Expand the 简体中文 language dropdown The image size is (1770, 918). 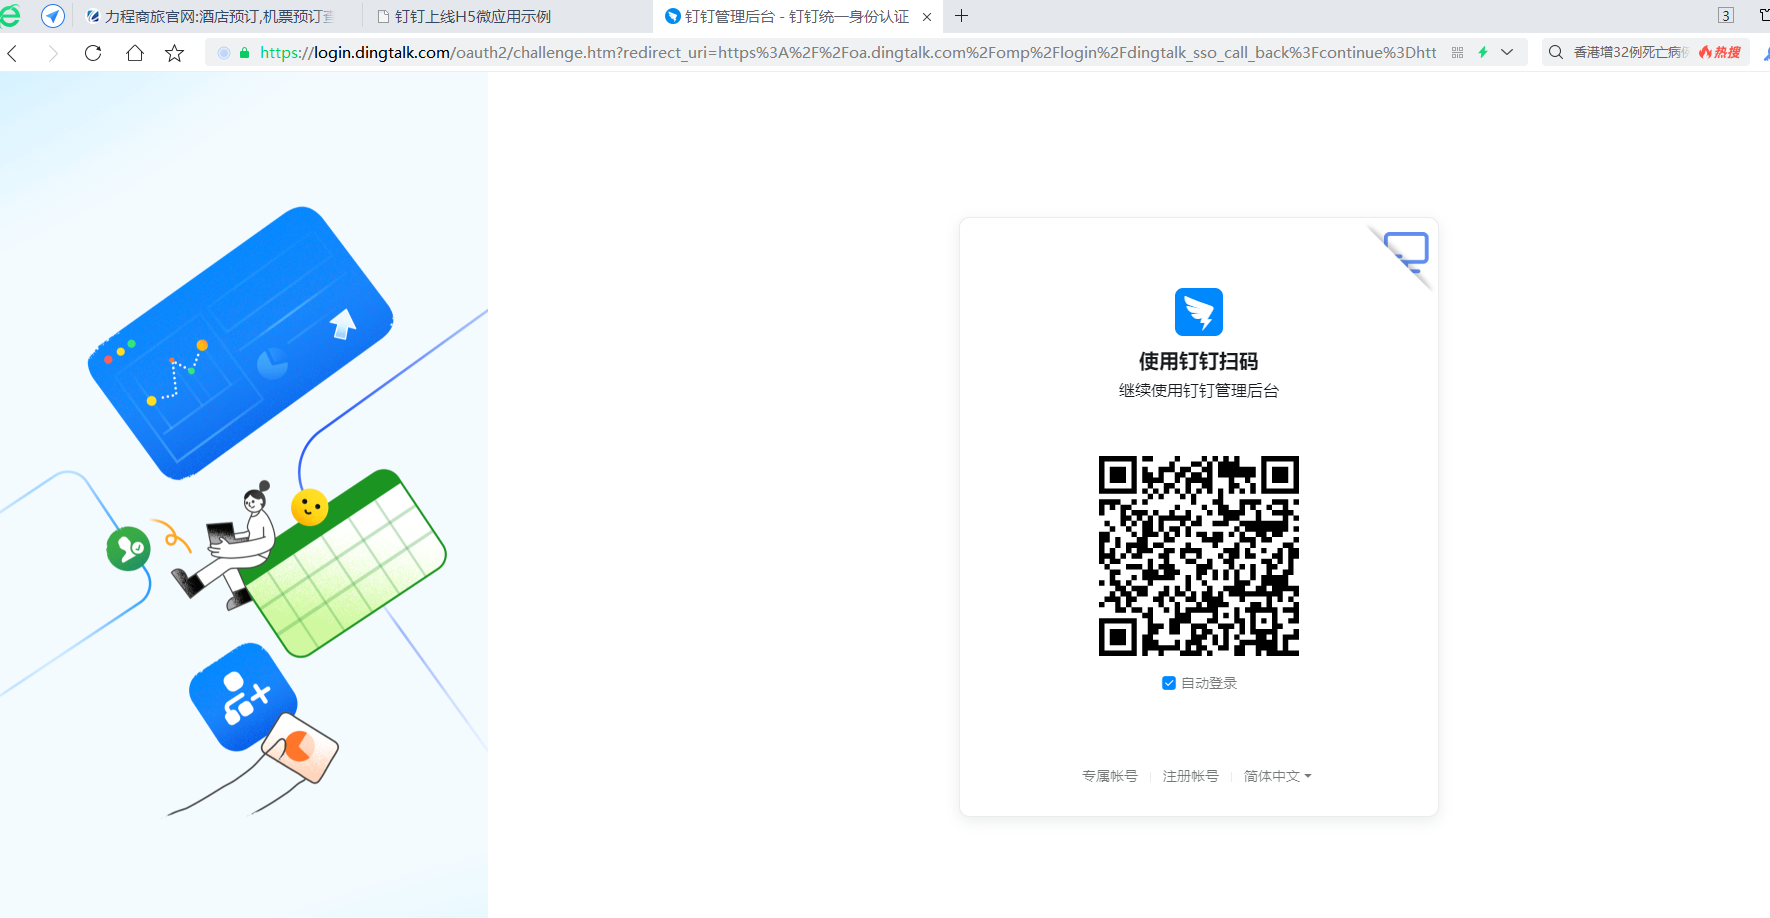[1278, 776]
